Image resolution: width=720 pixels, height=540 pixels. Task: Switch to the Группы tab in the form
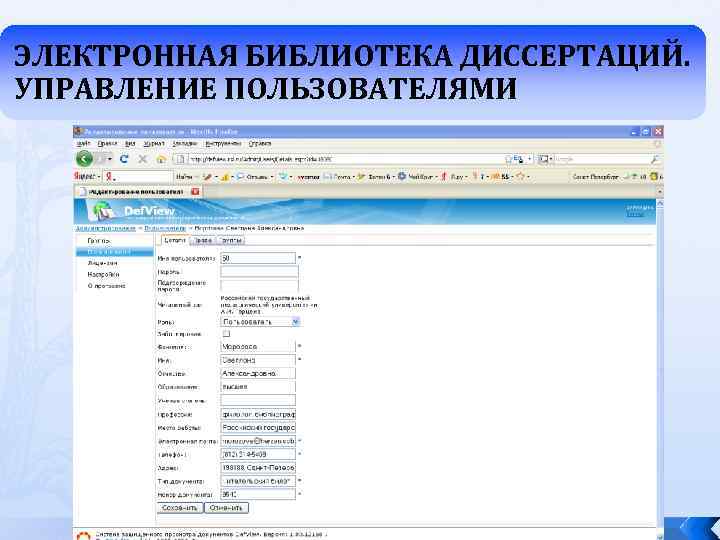click(231, 240)
